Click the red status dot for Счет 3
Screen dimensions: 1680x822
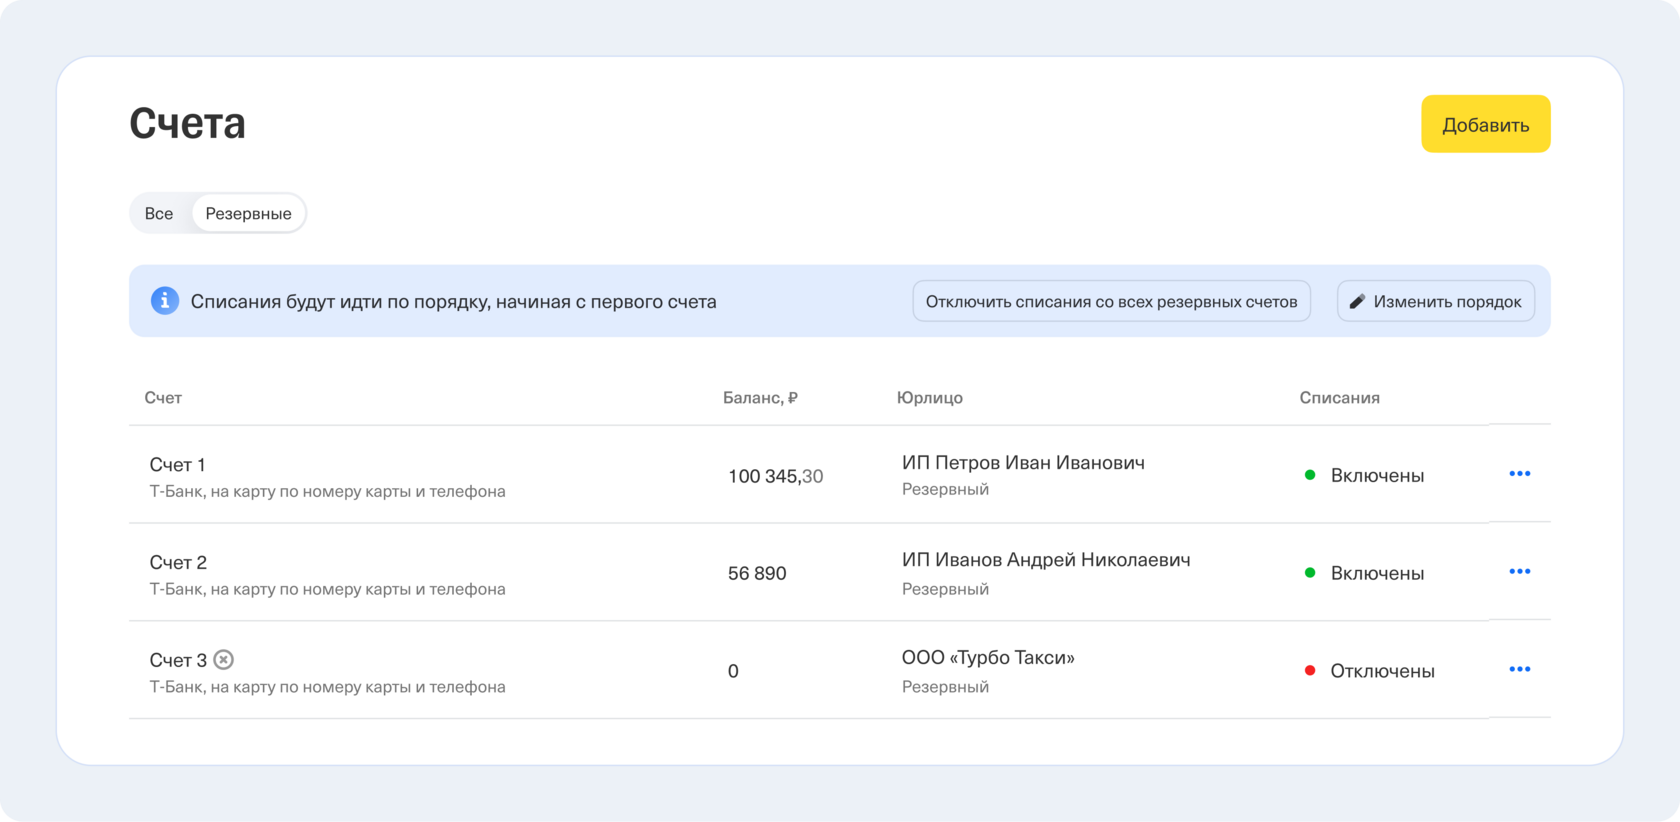(x=1310, y=671)
